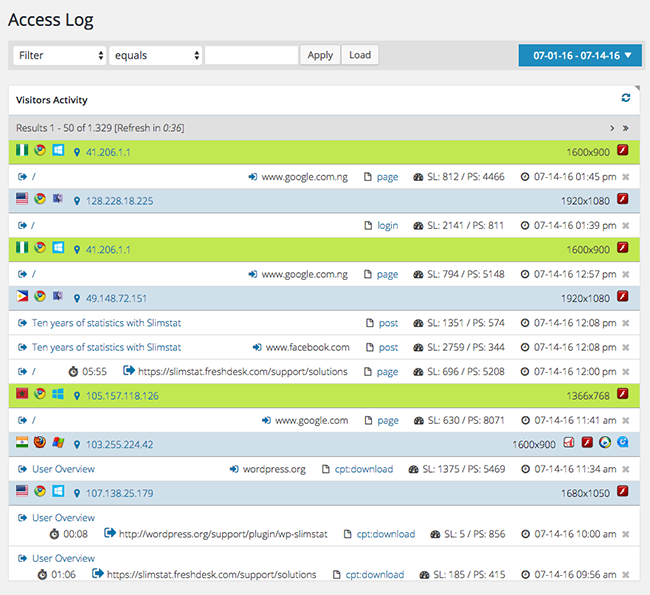Open IP 103.255.224.42 link
This screenshot has width=650, height=595.
[119, 445]
